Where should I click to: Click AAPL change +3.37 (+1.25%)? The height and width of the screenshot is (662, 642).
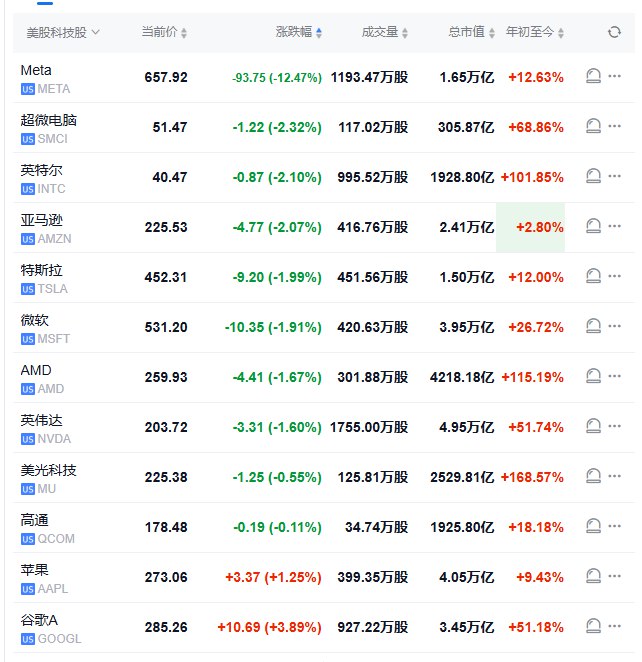pos(273,577)
